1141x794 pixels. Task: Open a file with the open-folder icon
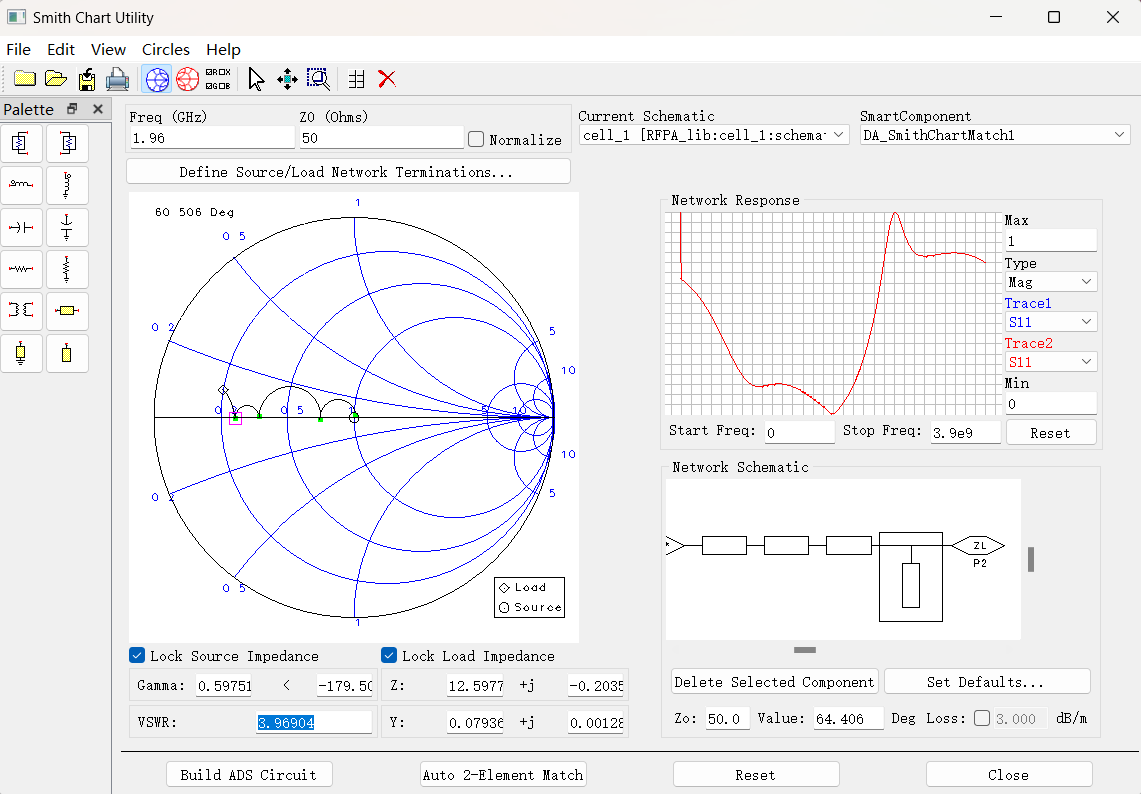coord(55,79)
